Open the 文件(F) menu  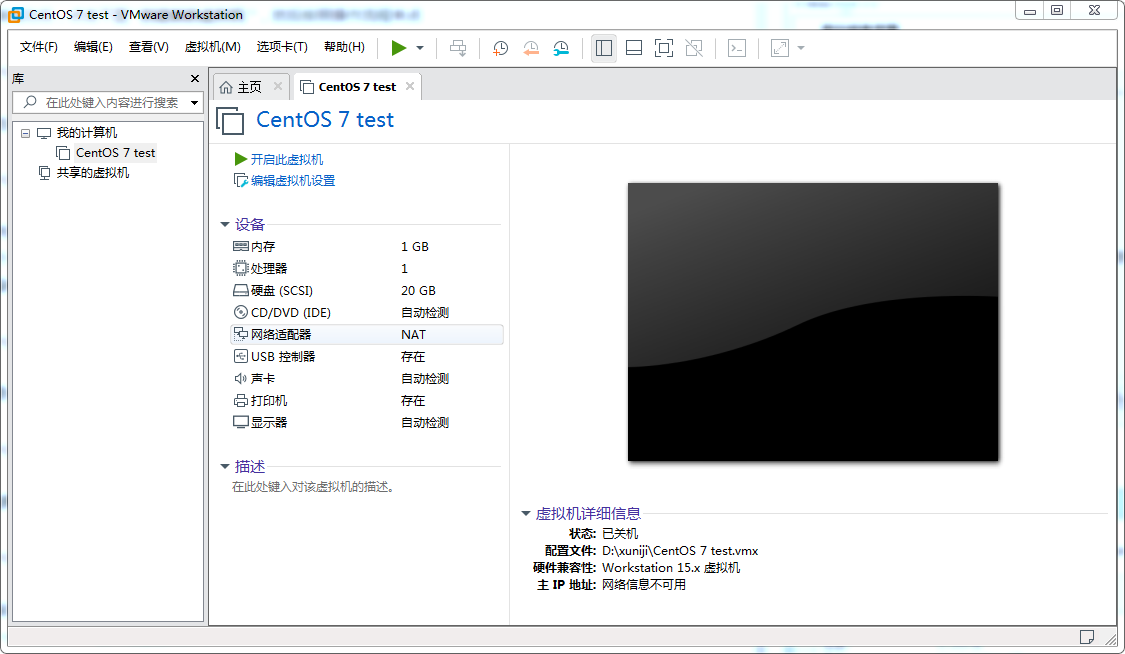(x=39, y=47)
